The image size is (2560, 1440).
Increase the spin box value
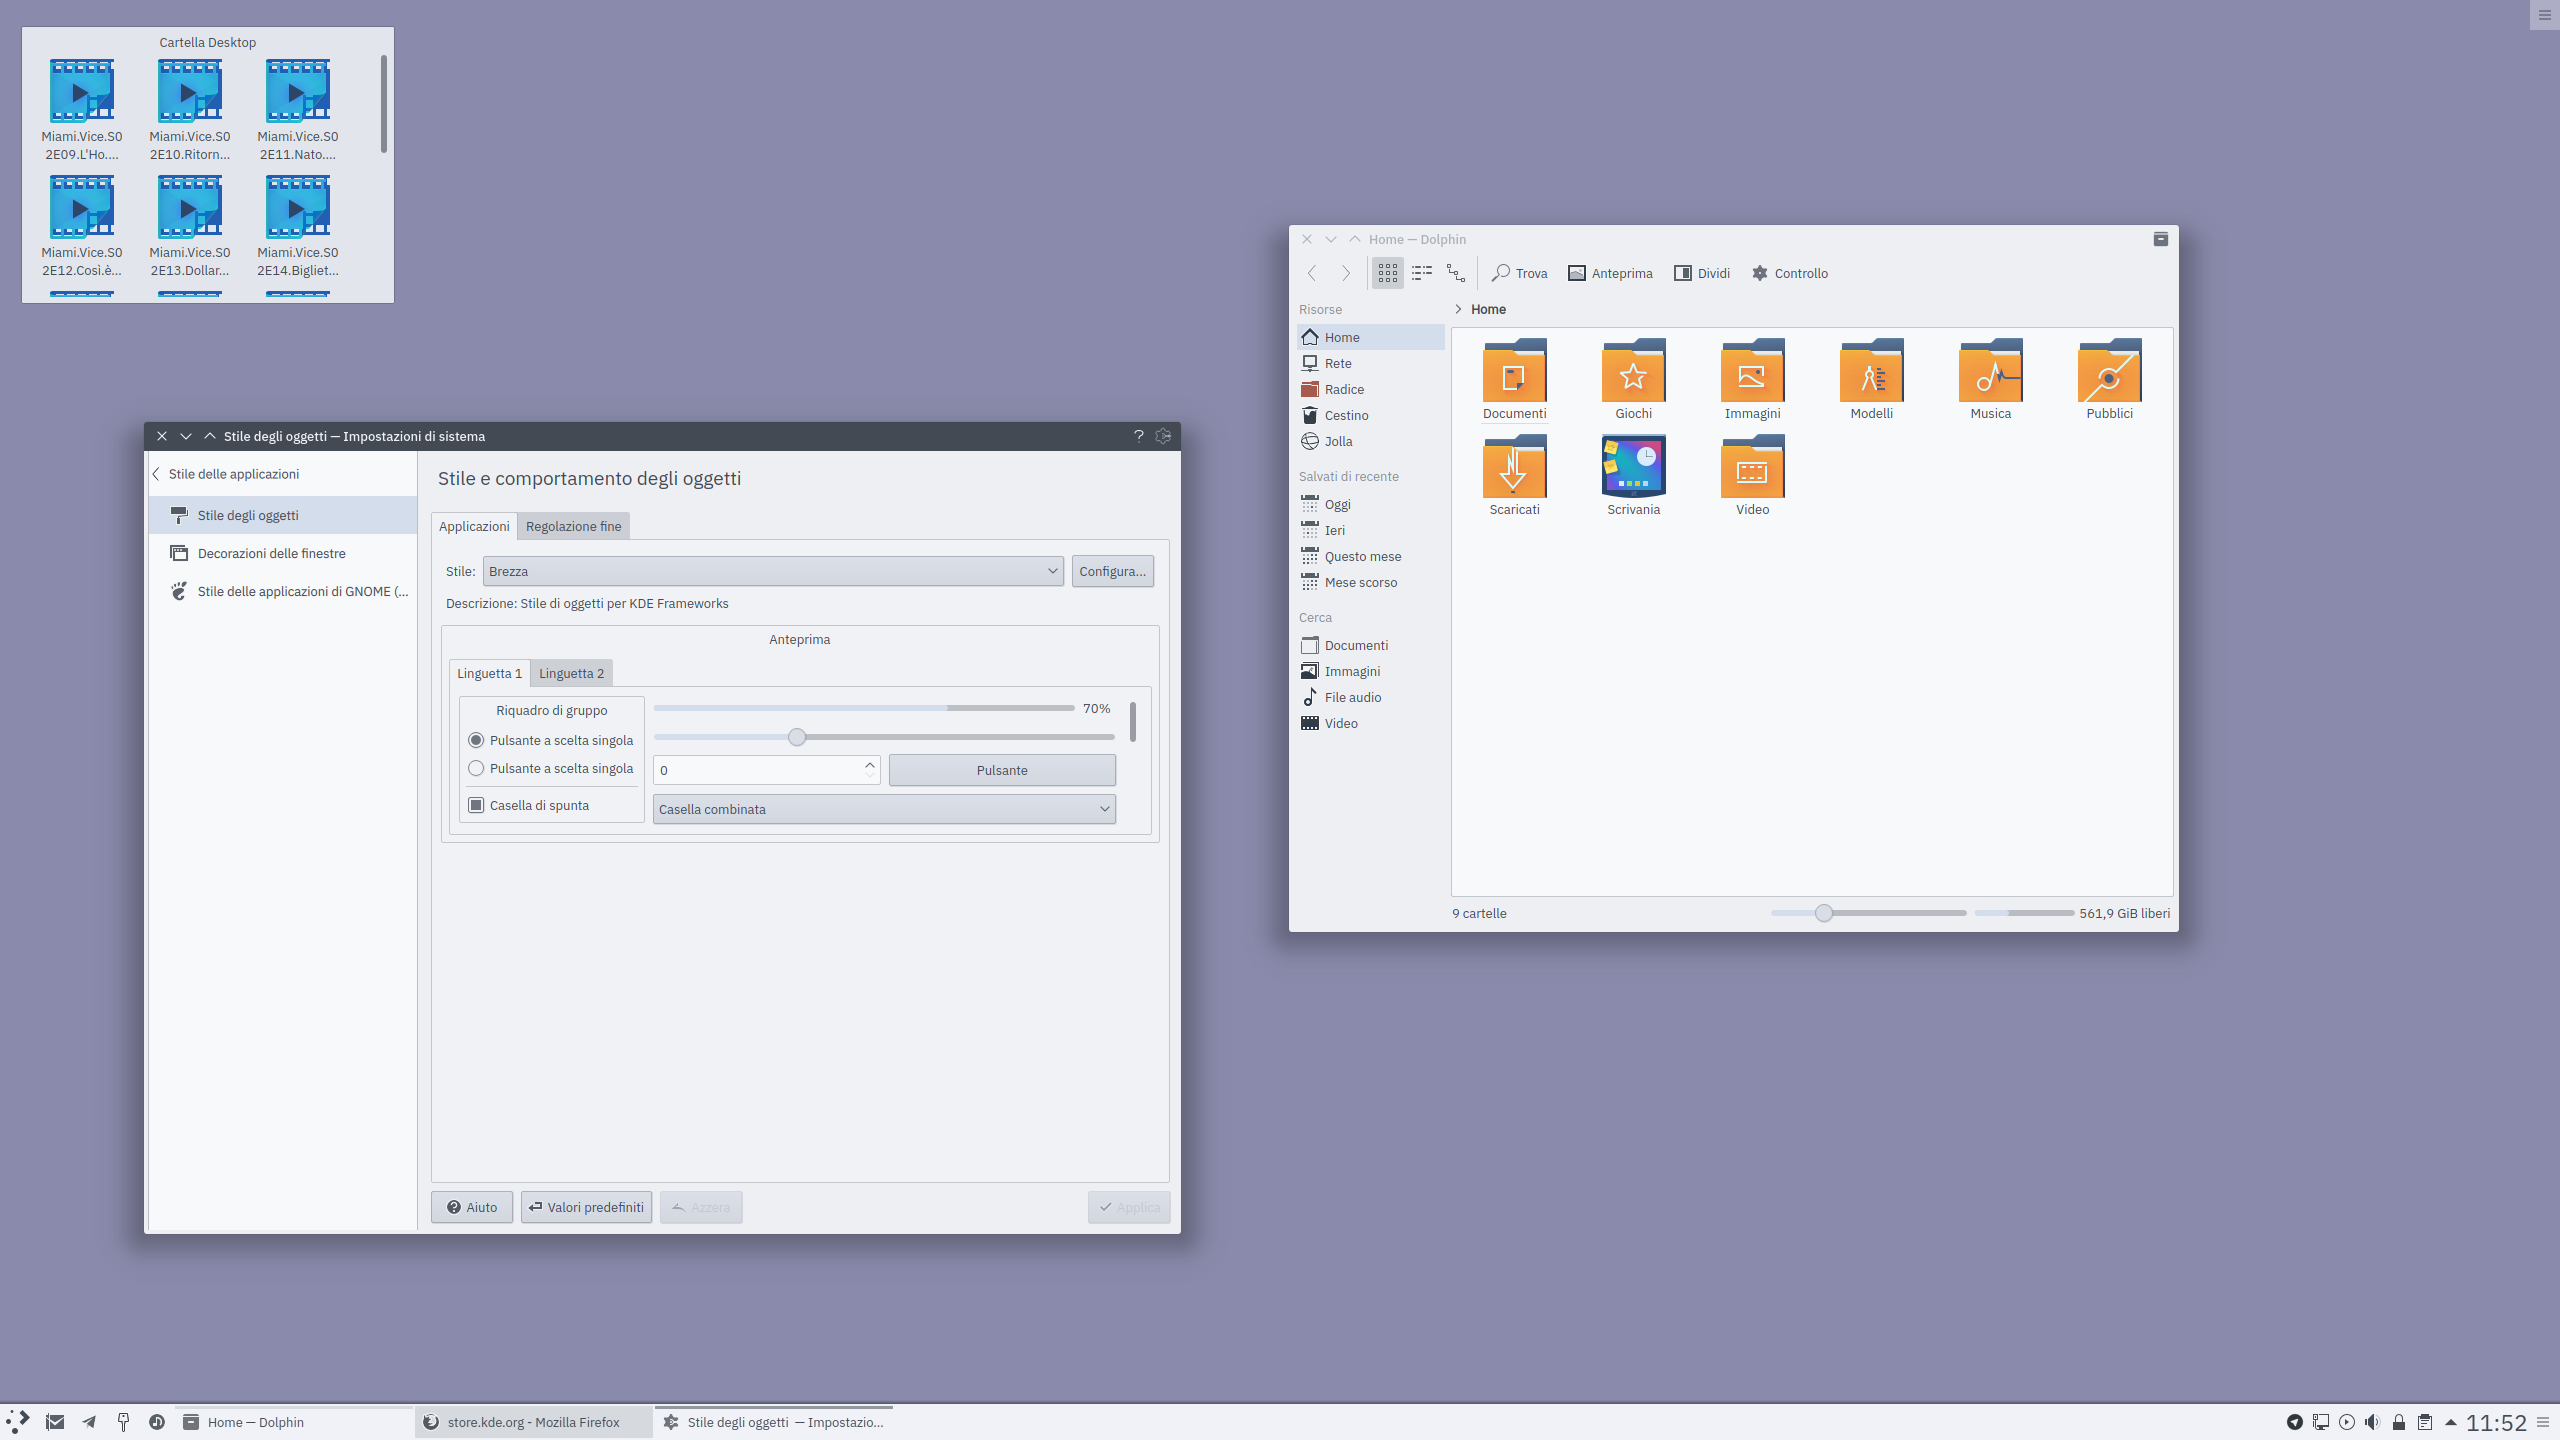(x=870, y=764)
